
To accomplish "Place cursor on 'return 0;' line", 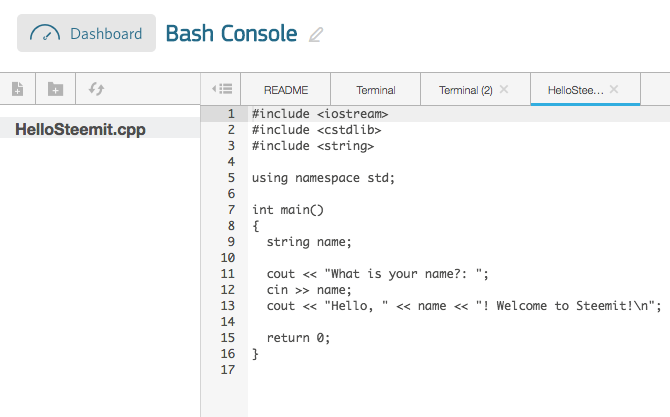I will pos(298,338).
